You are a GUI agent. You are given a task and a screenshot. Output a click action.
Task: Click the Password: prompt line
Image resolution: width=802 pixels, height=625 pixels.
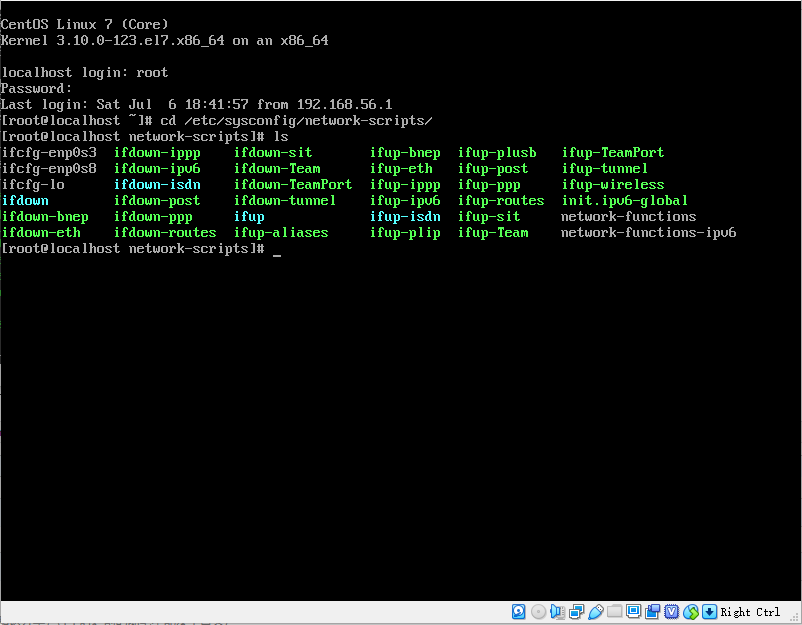pyautogui.click(x=37, y=88)
